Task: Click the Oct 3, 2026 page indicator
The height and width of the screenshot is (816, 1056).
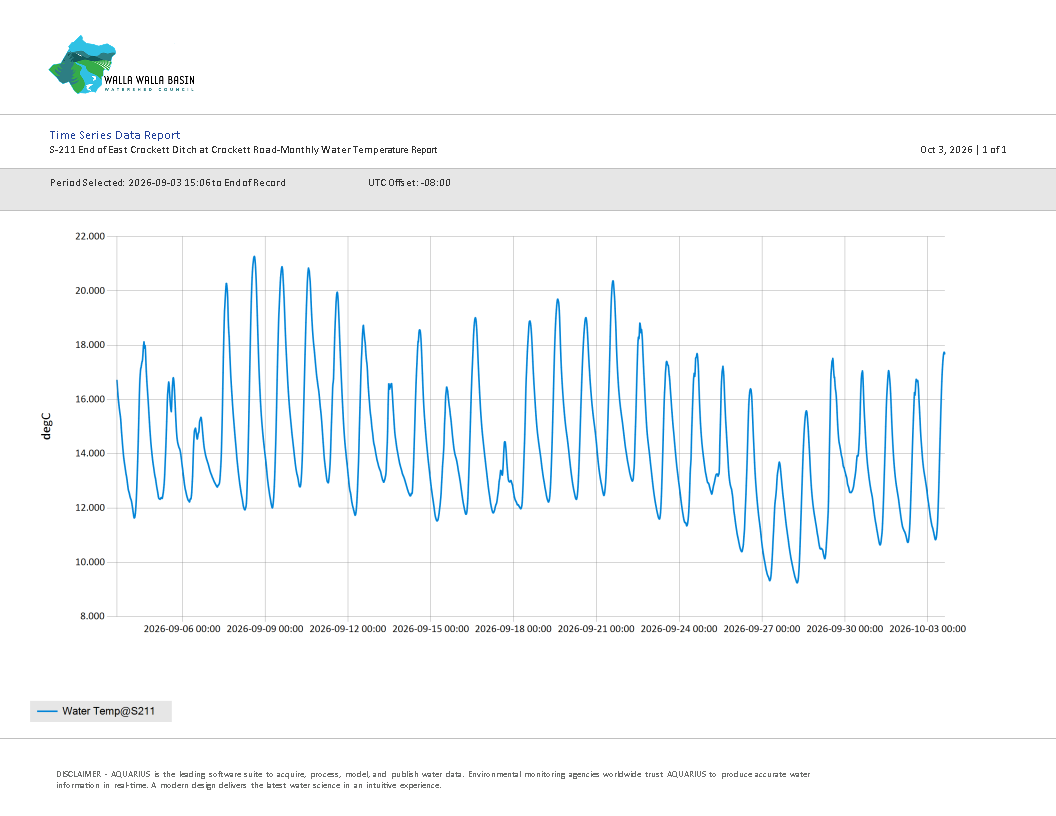Action: click(963, 149)
